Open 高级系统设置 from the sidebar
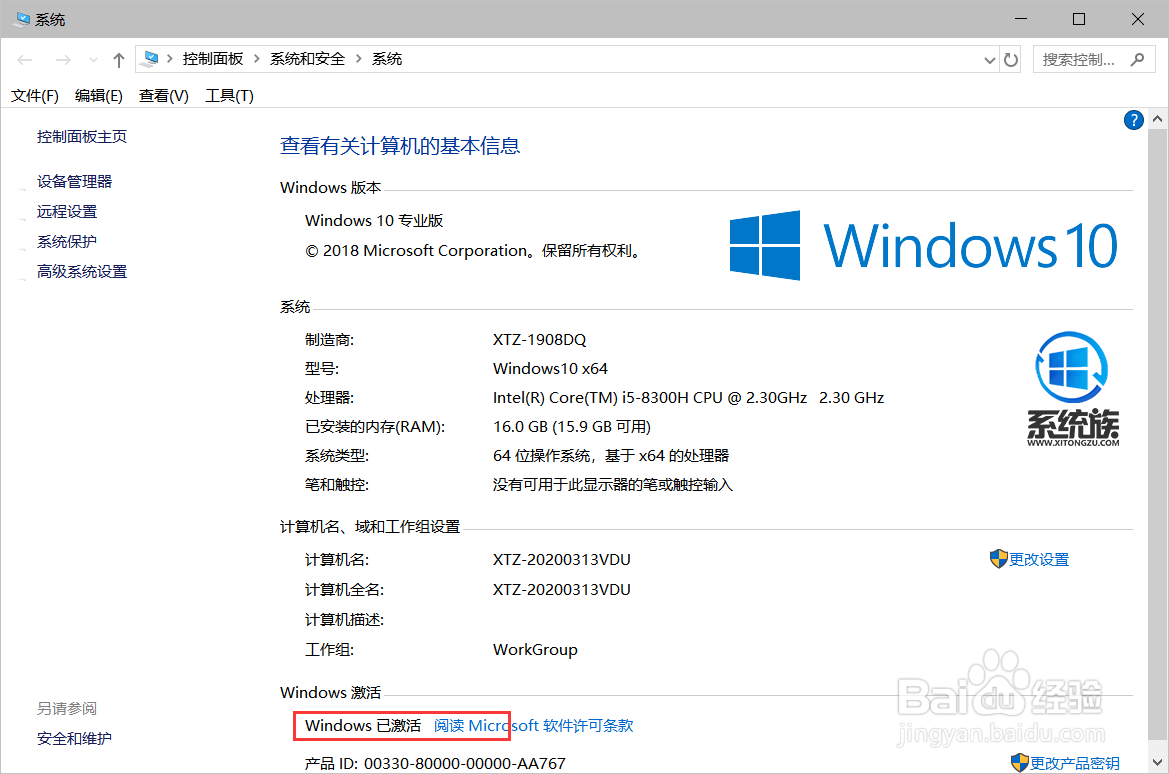This screenshot has width=1169, height=774. pos(82,271)
